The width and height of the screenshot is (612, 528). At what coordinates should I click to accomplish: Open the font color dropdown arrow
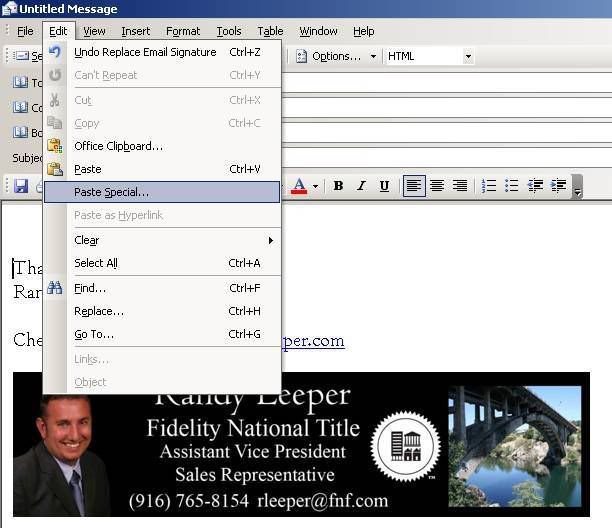pos(315,186)
